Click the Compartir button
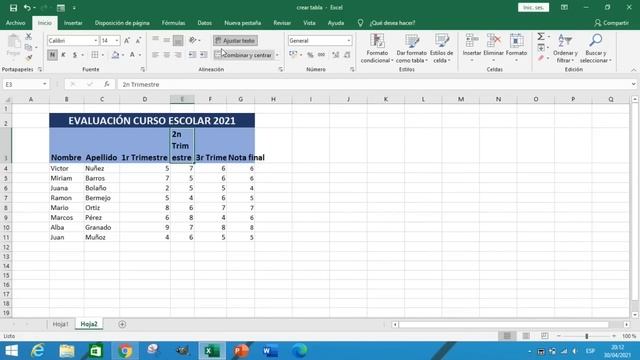The image size is (640, 360). coord(611,23)
